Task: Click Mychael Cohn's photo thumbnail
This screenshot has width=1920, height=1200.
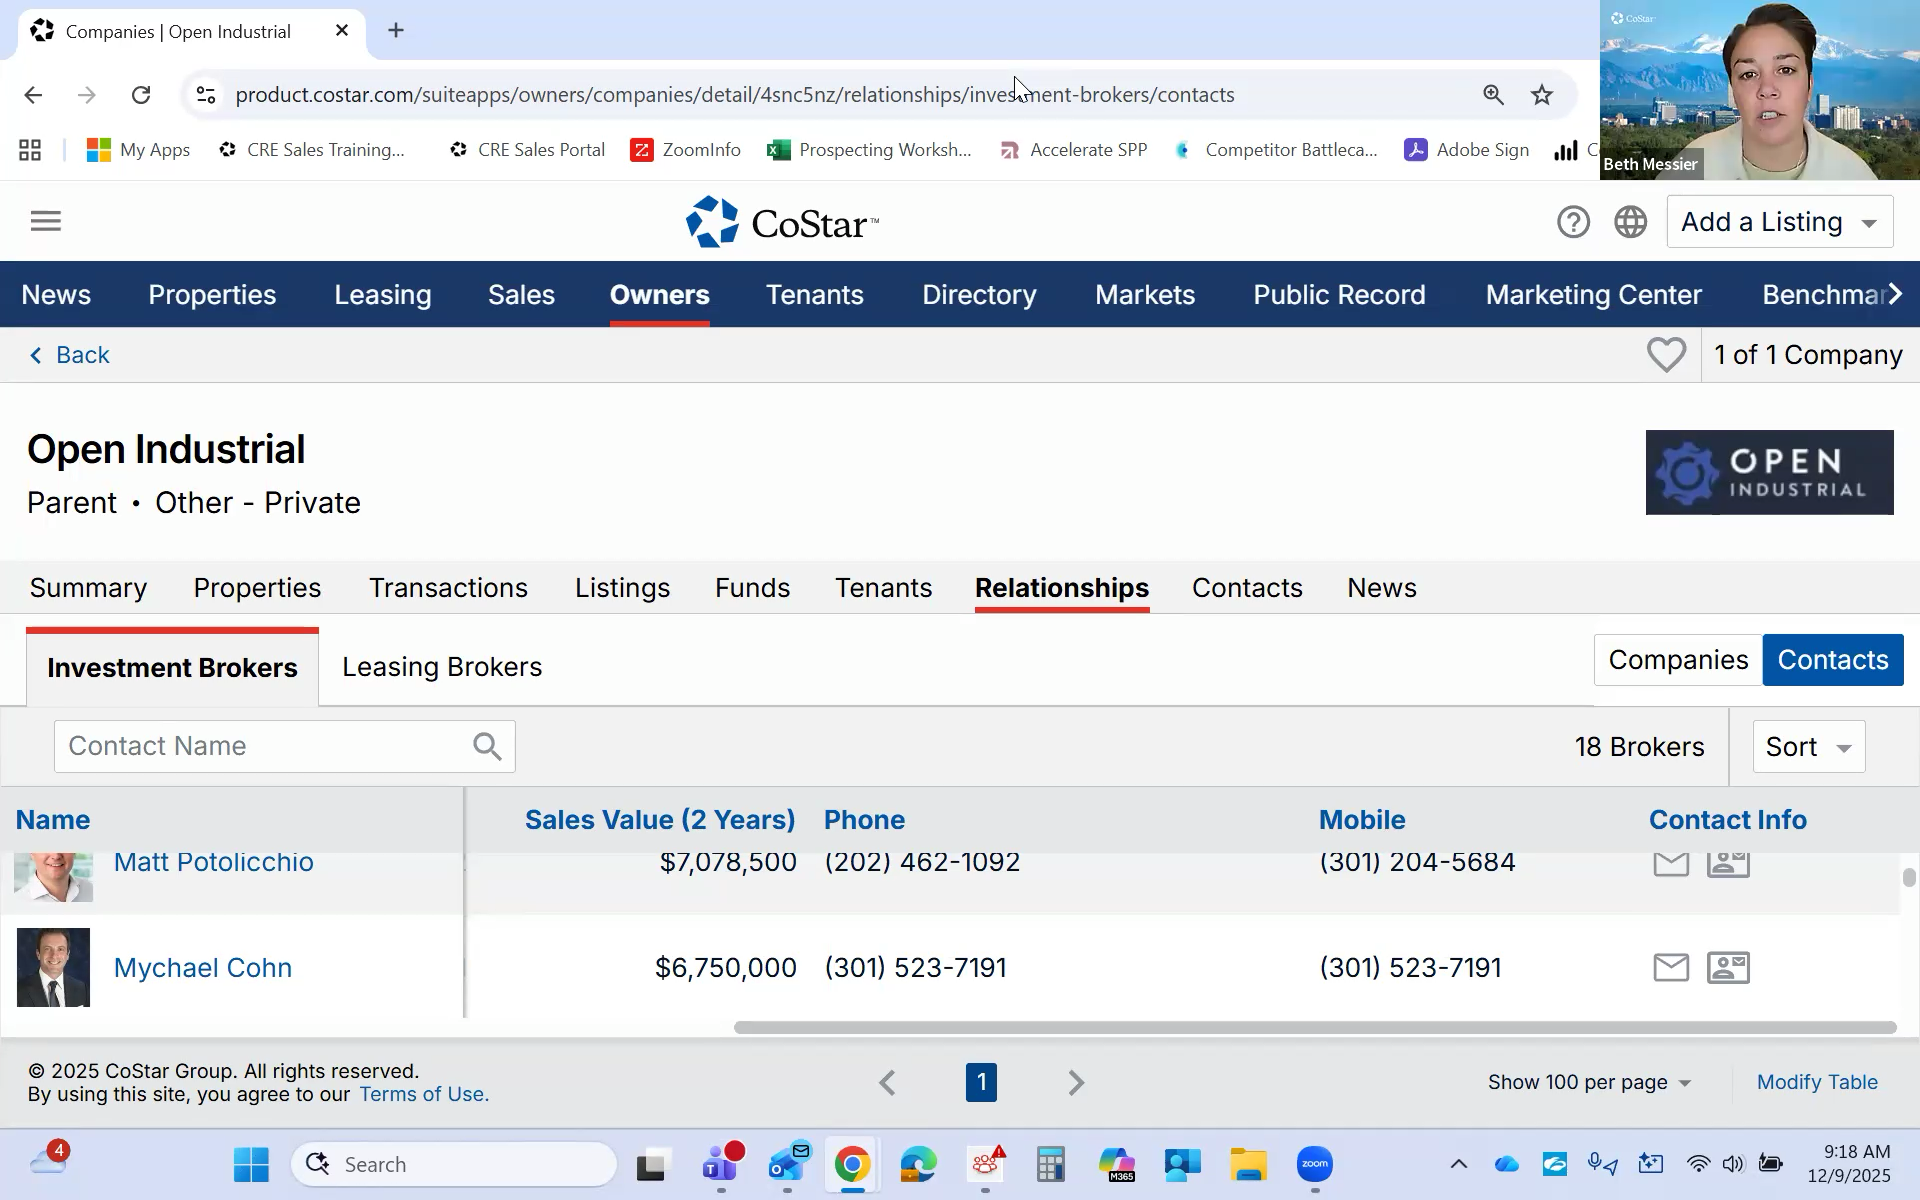Action: (54, 967)
